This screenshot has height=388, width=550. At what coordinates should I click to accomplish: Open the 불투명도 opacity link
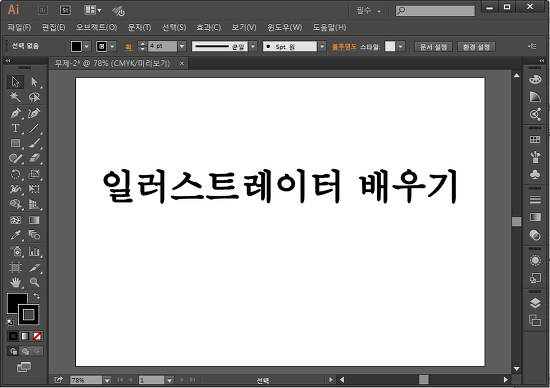(344, 47)
